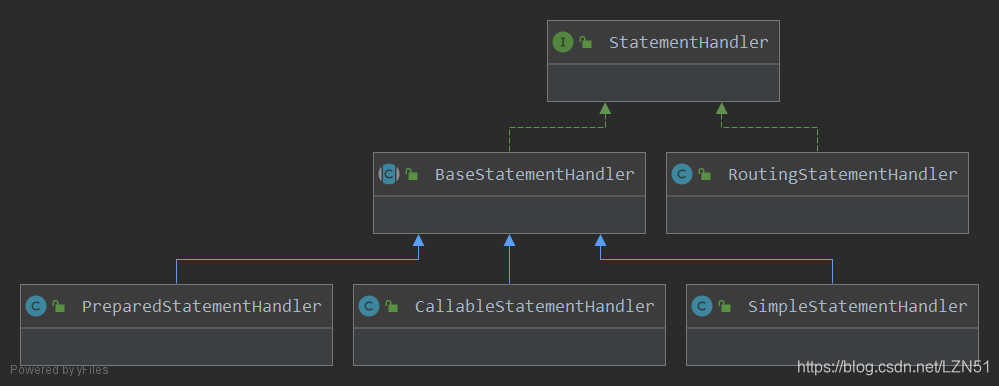The width and height of the screenshot is (999, 386).
Task: Click the members compartment of SimpleStatementHandler
Action: [832, 347]
